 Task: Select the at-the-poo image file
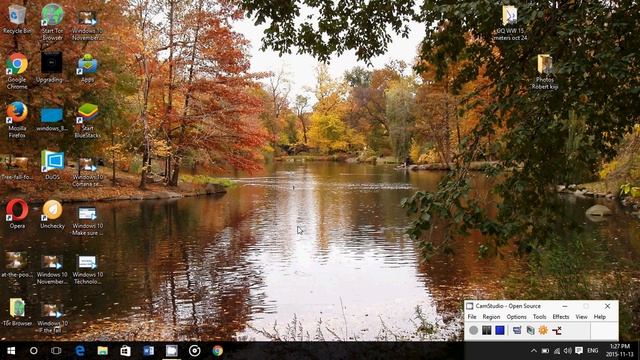point(16,264)
